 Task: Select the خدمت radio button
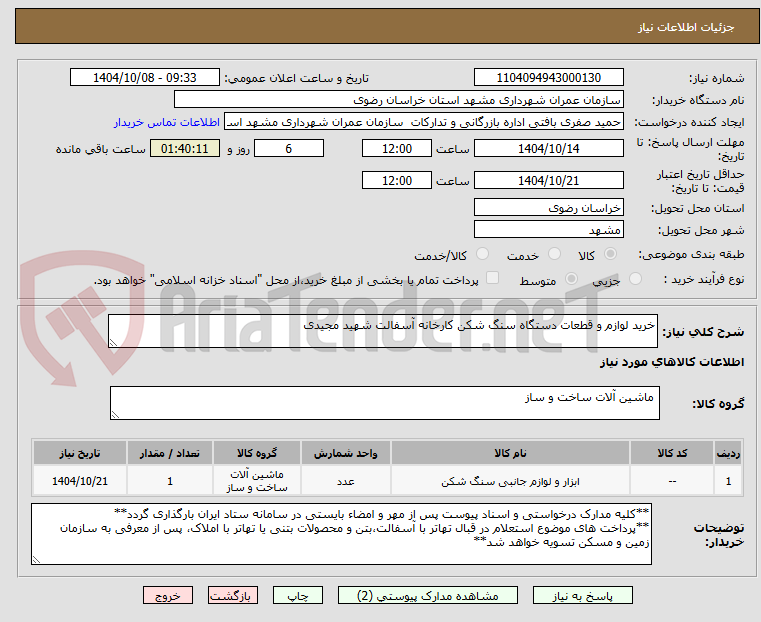(x=554, y=254)
